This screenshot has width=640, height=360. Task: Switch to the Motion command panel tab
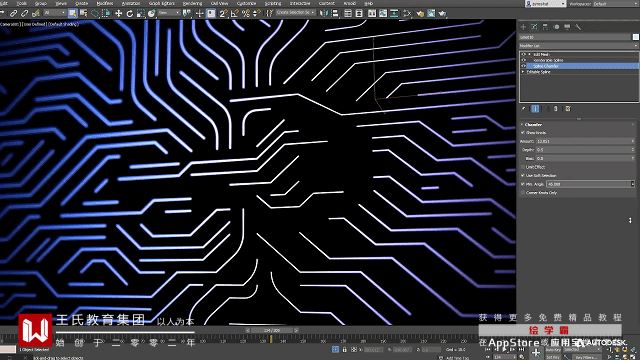556,27
